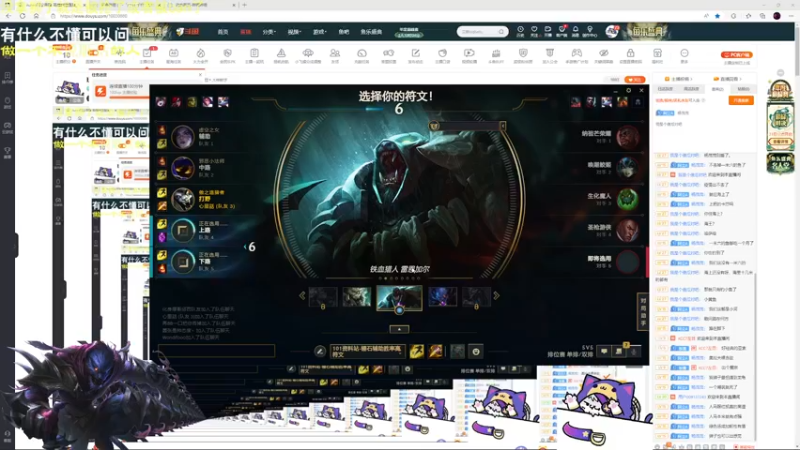Image resolution: width=800 pixels, height=450 pixels.
Task: Open the 对局助手 side tab
Action: [x=643, y=312]
